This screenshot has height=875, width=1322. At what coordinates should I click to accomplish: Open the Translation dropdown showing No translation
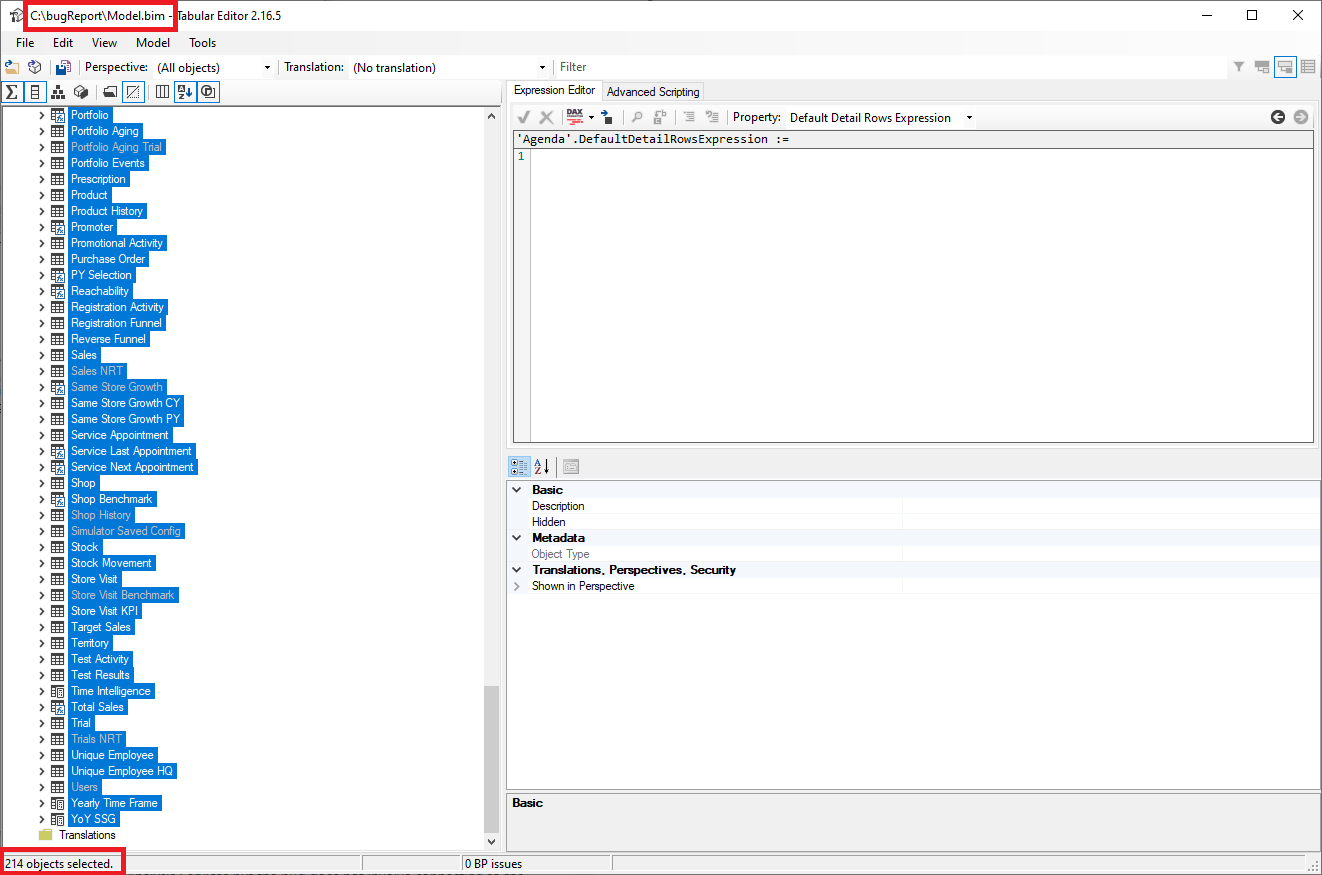point(450,67)
